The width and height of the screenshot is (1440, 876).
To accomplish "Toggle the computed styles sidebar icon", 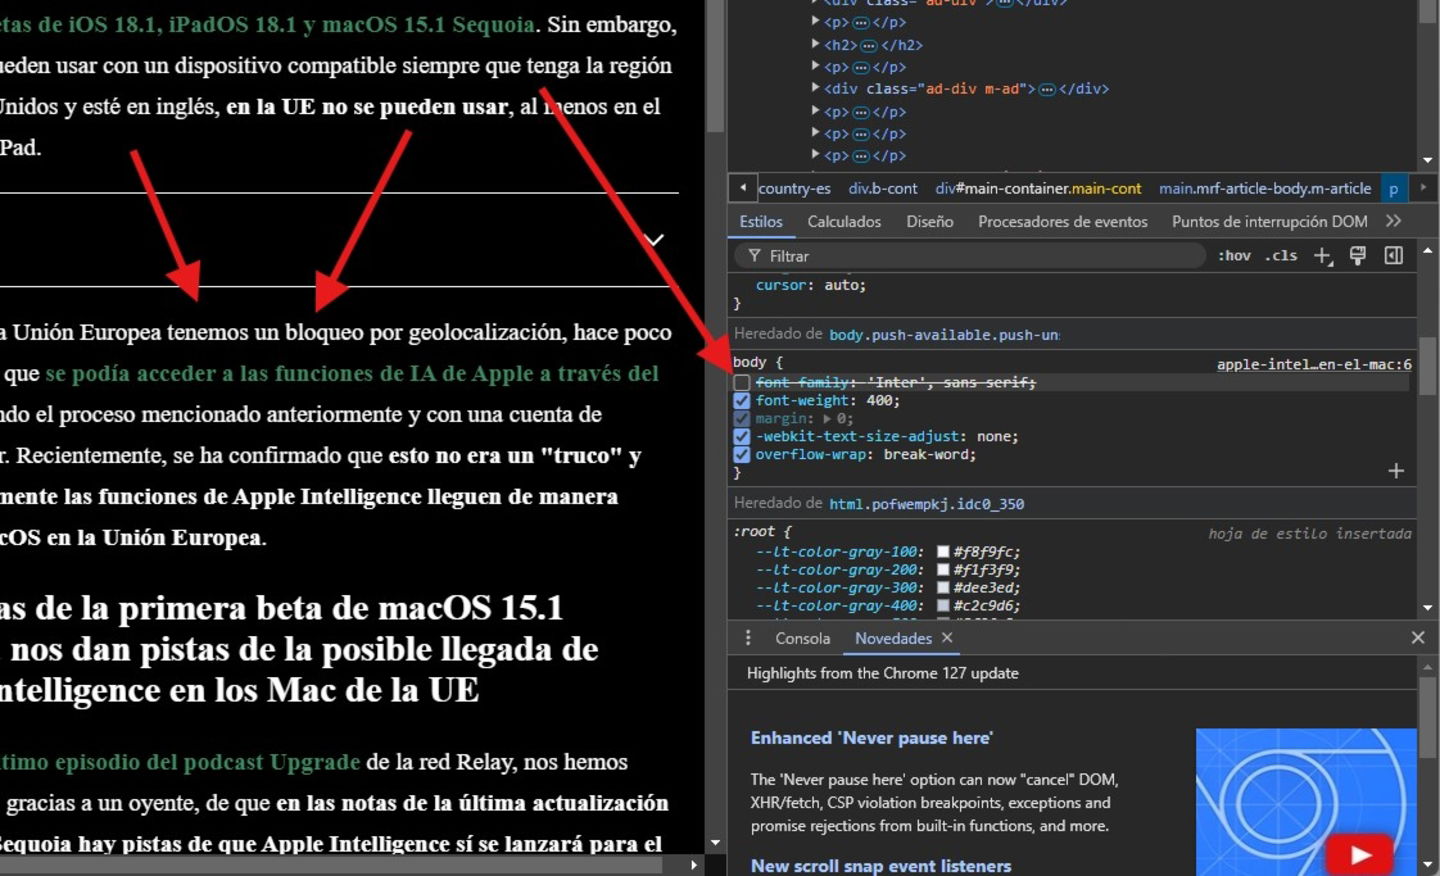I will [x=1394, y=256].
